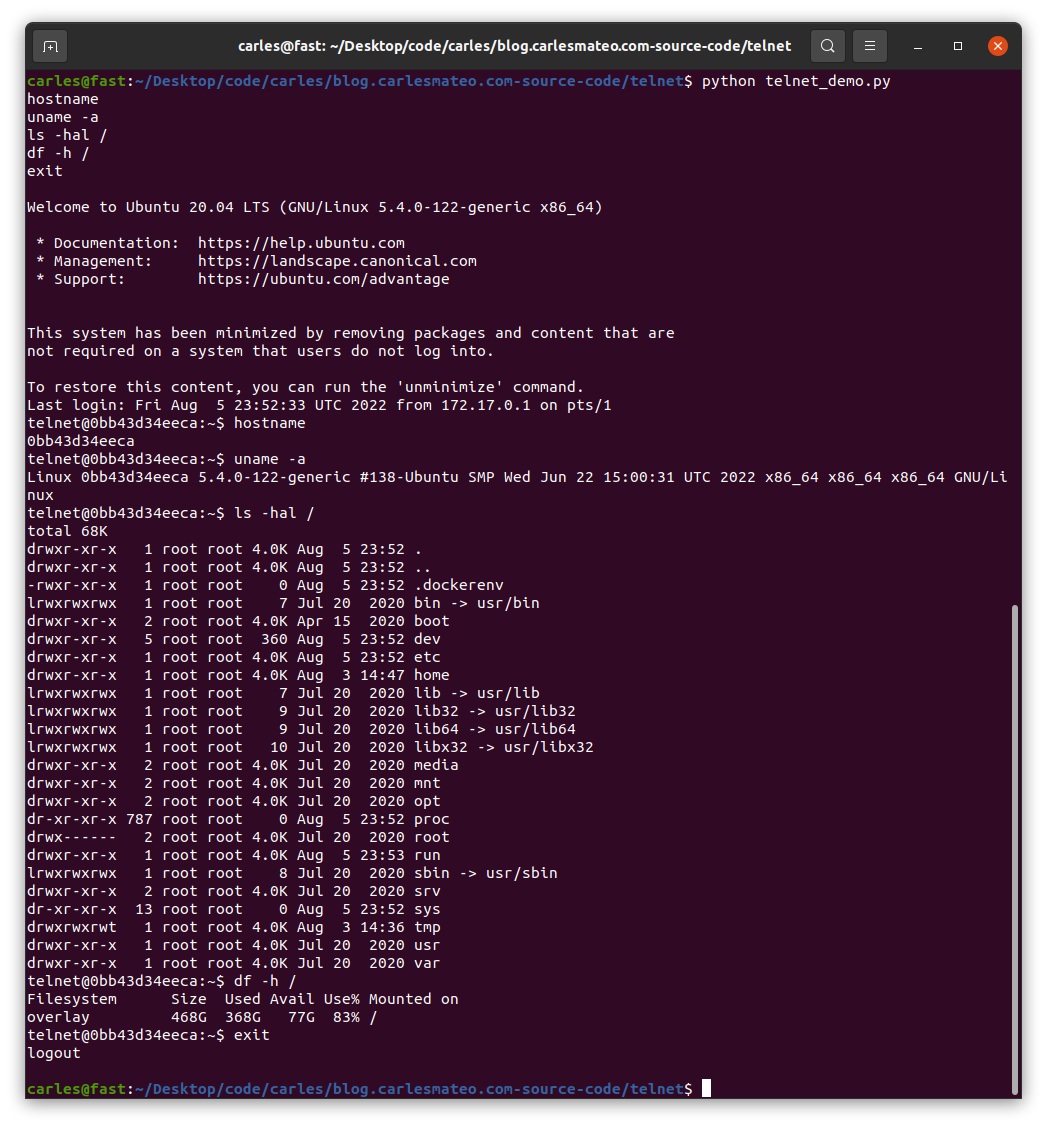Close the terminal window
This screenshot has height=1127, width=1047.
click(997, 47)
